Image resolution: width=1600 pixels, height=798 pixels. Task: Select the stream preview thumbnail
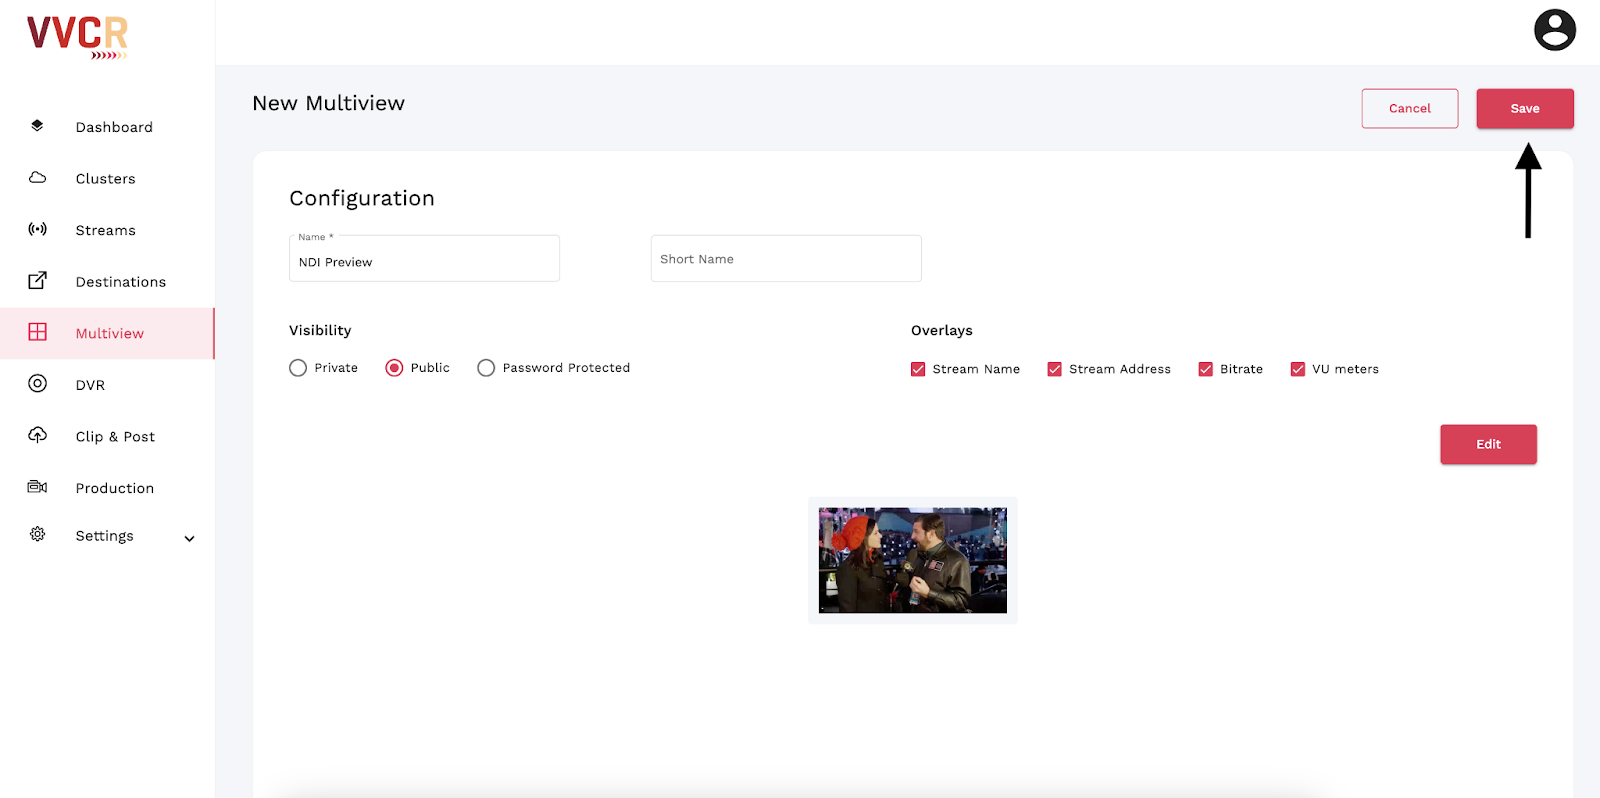click(913, 560)
